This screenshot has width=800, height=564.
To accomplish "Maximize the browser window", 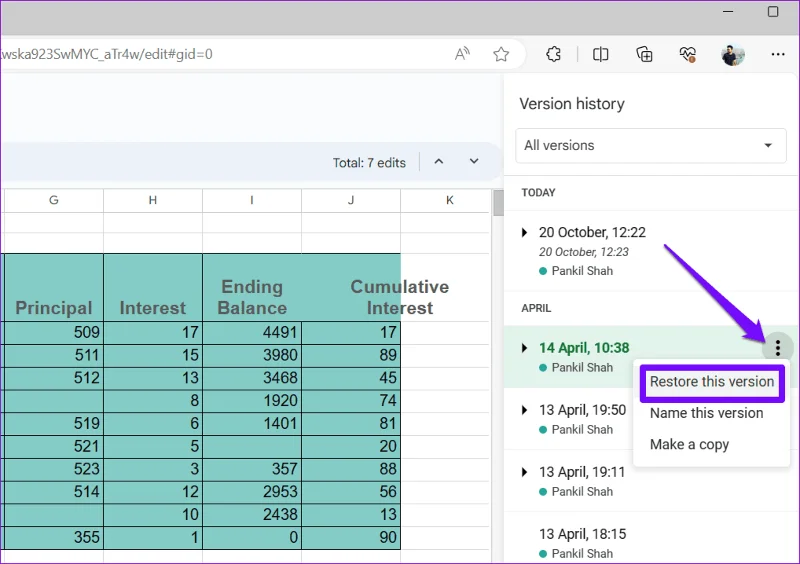I will coord(773,11).
